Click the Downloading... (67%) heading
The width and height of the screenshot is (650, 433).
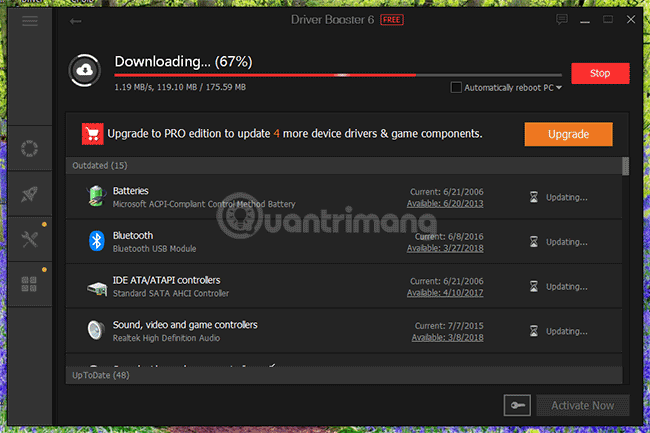point(183,62)
